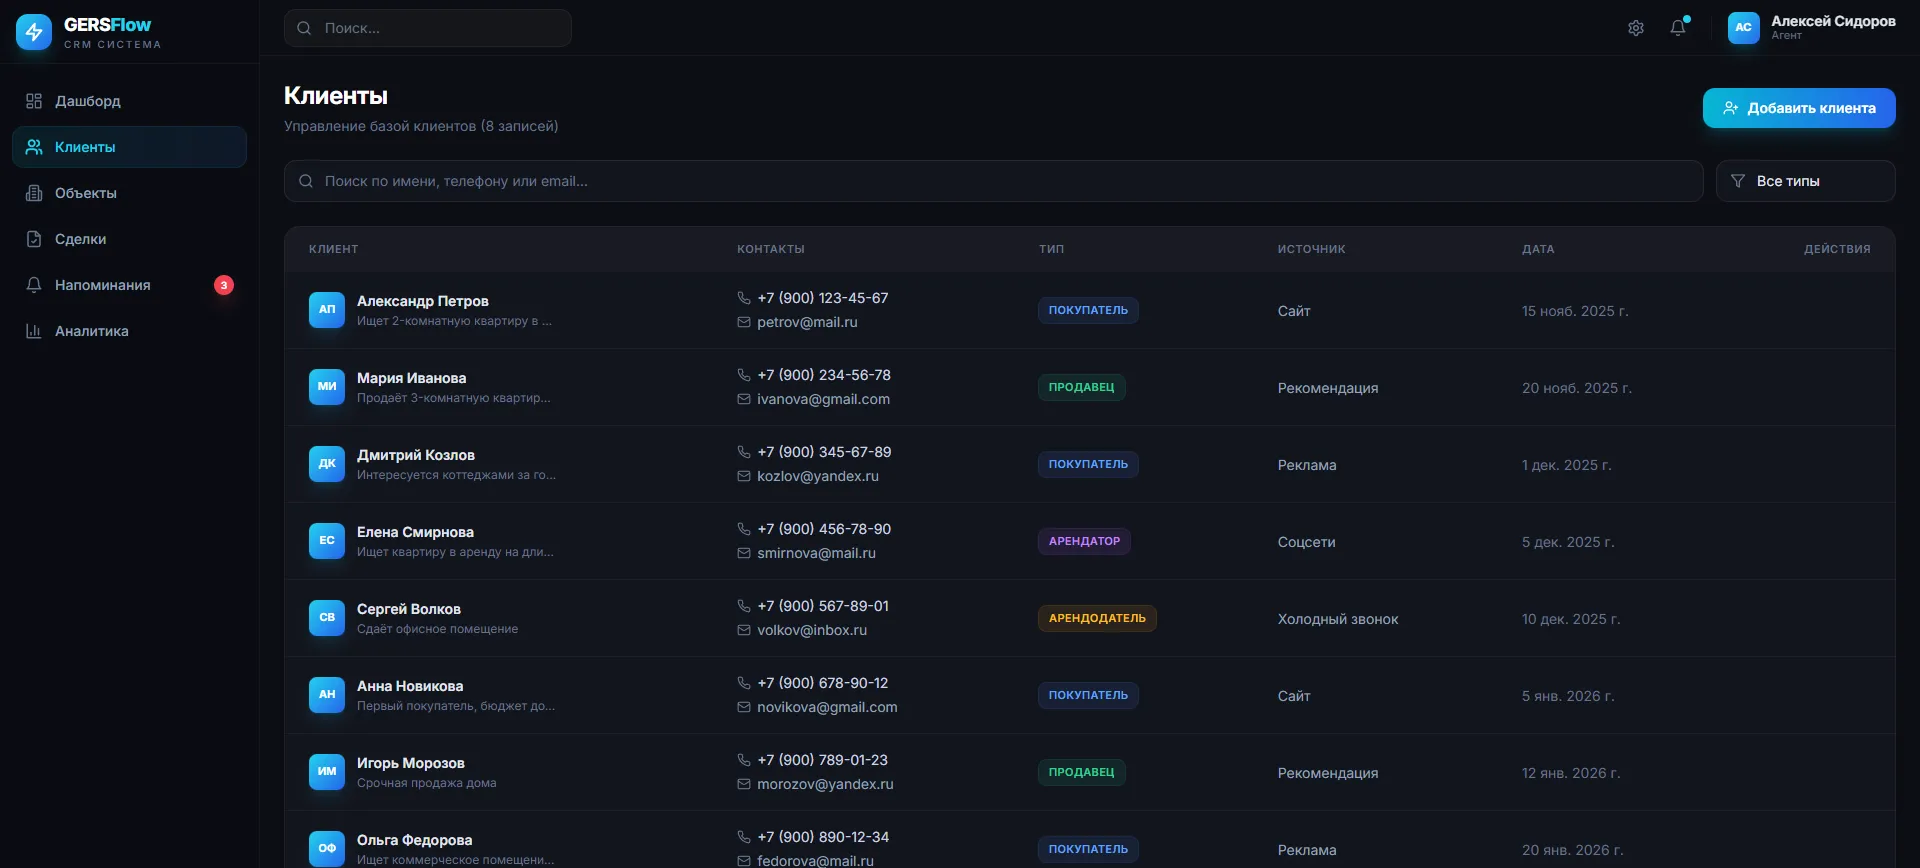The width and height of the screenshot is (1920, 868).
Task: Click phone icon for Александр Петров
Action: click(744, 298)
